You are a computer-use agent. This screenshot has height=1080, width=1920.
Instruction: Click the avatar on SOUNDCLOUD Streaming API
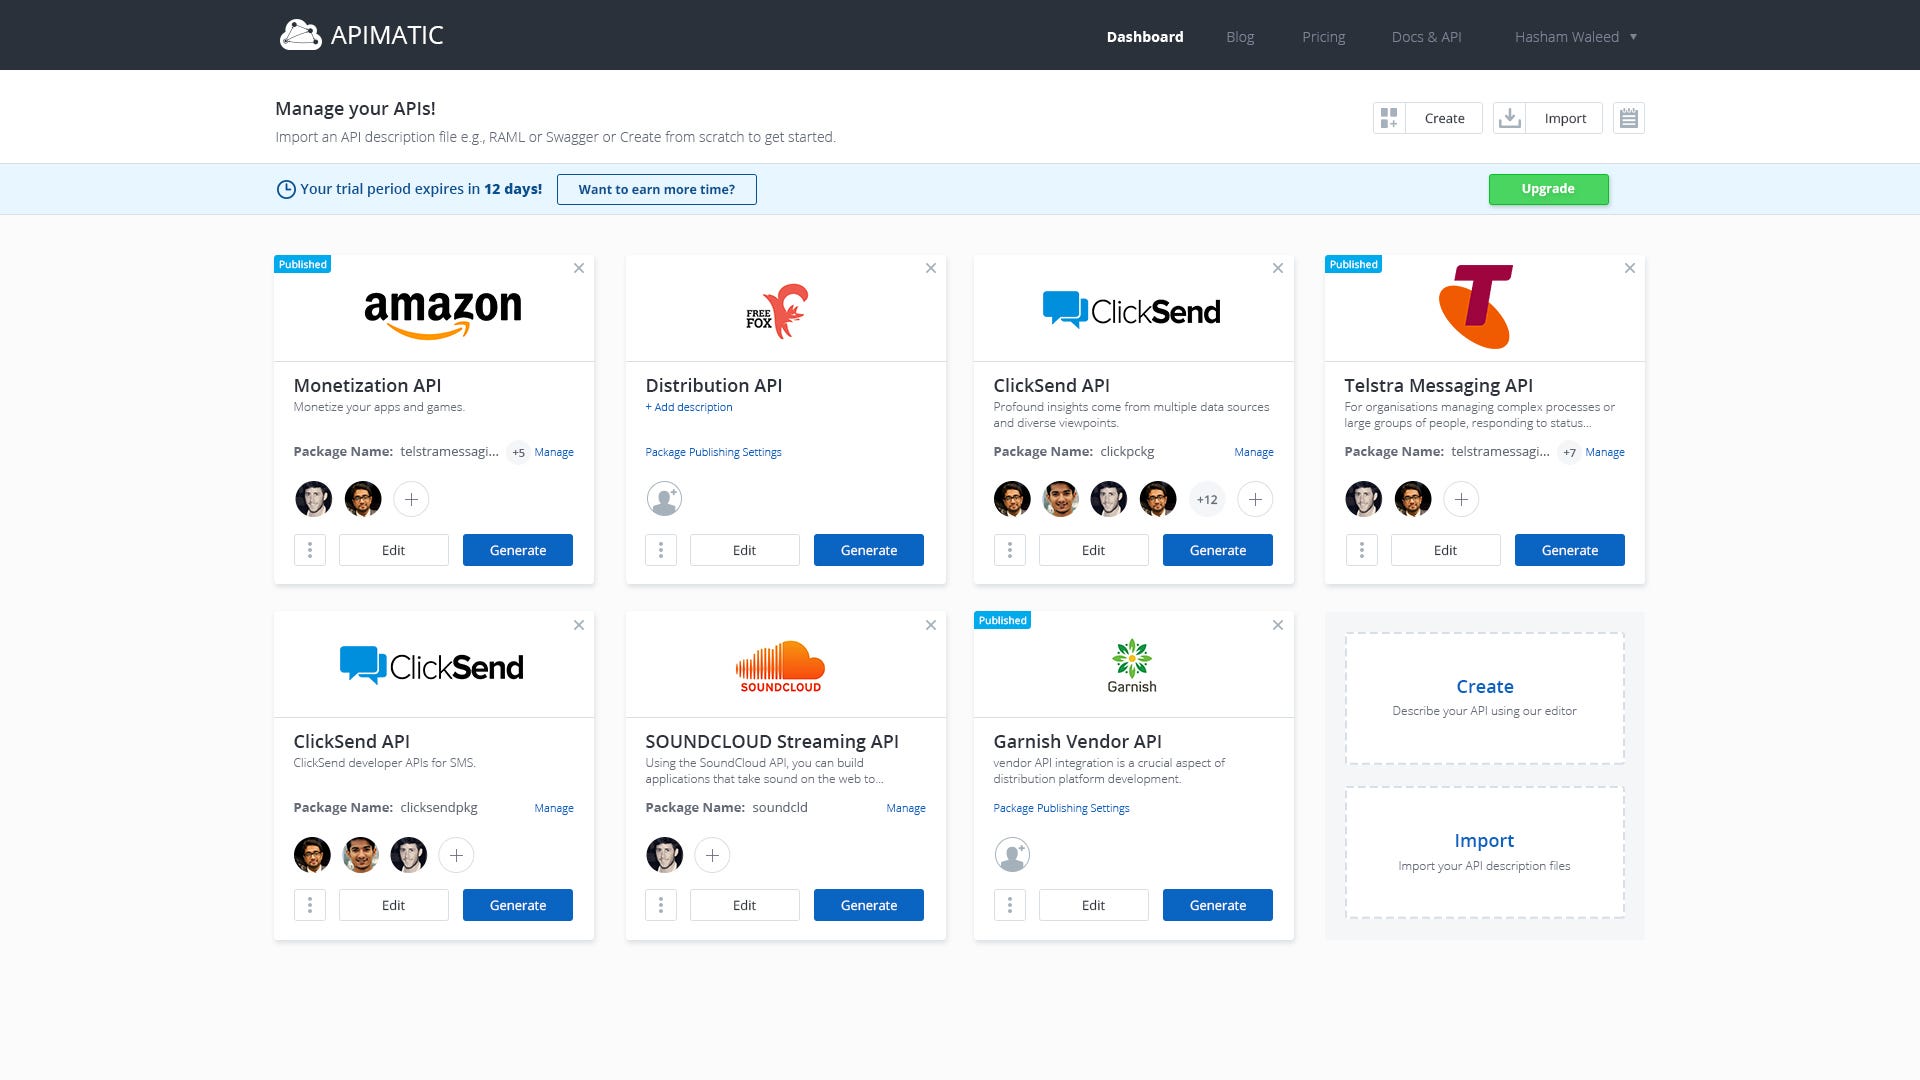tap(664, 855)
